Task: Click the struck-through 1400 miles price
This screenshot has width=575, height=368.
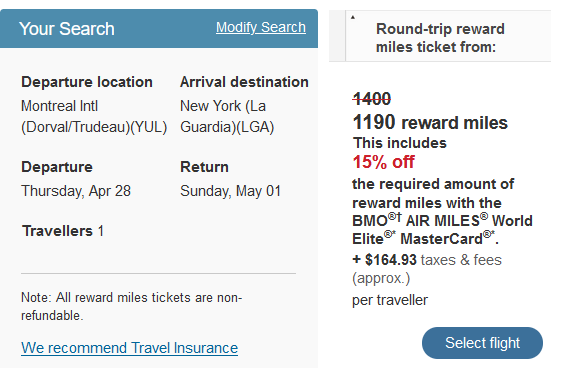Action: pos(372,99)
